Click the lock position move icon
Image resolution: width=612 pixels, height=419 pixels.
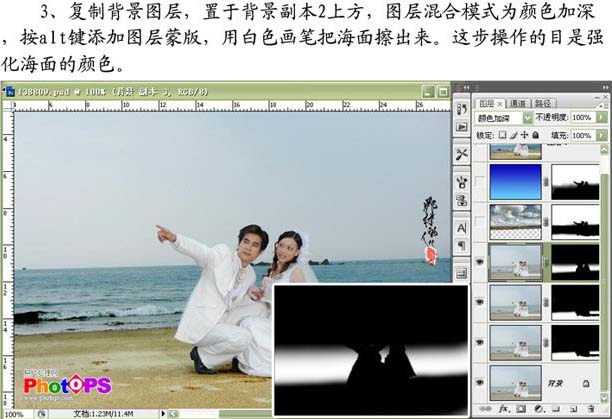coord(523,134)
